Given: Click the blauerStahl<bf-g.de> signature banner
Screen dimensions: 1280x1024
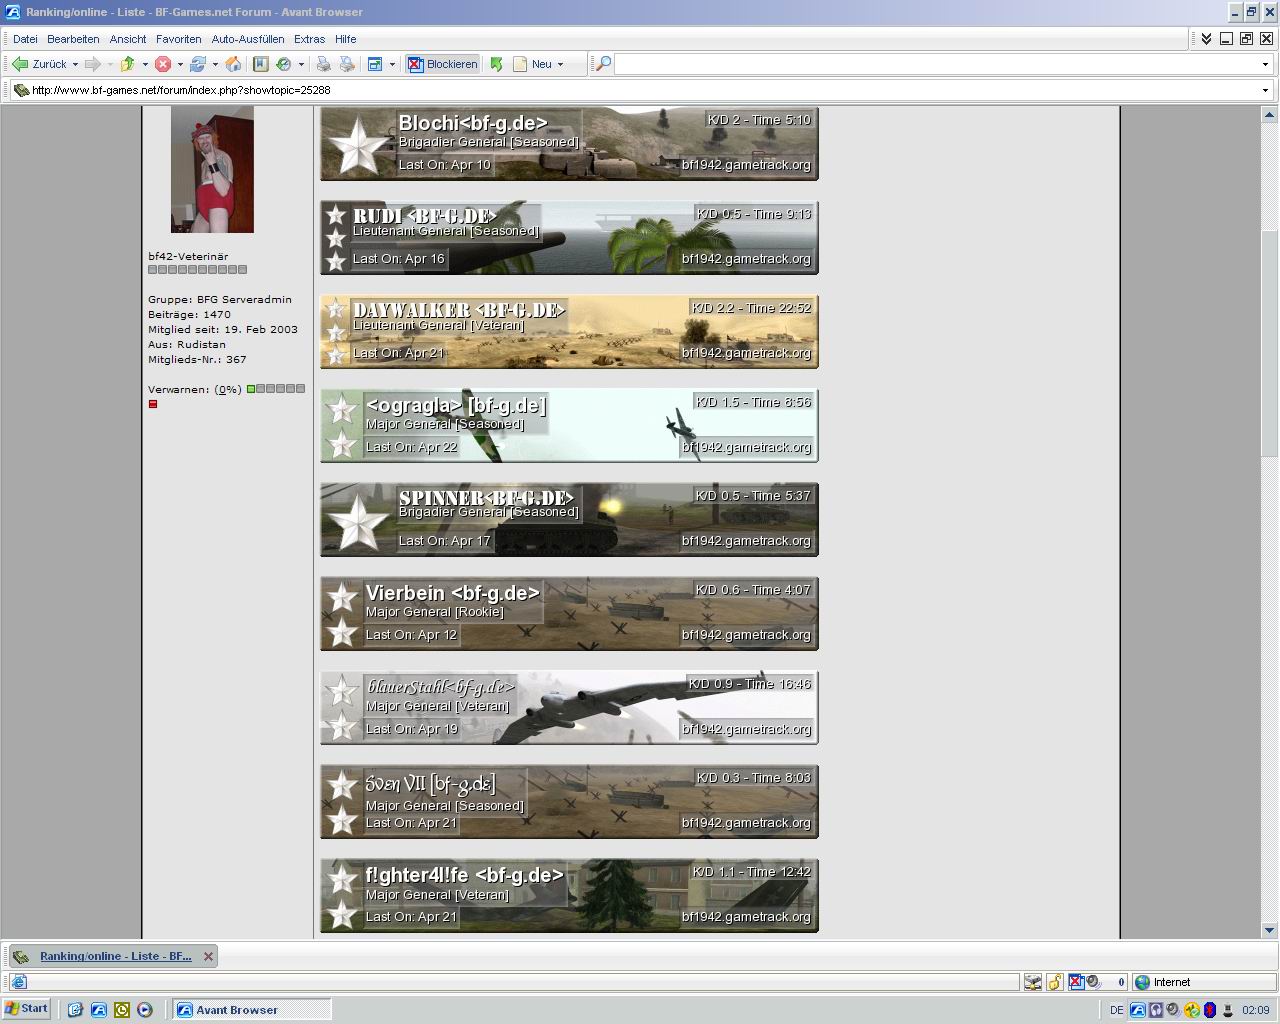Looking at the screenshot, I should 569,707.
